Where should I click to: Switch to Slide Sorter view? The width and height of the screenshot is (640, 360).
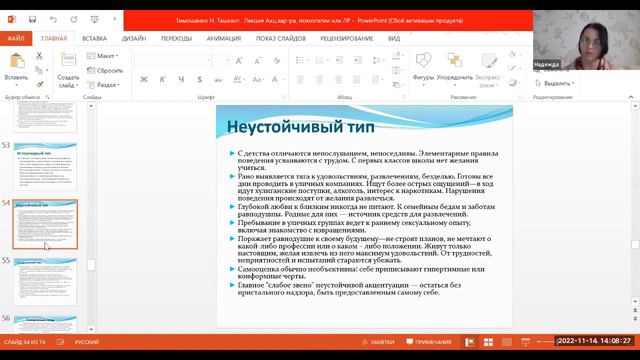[488, 342]
